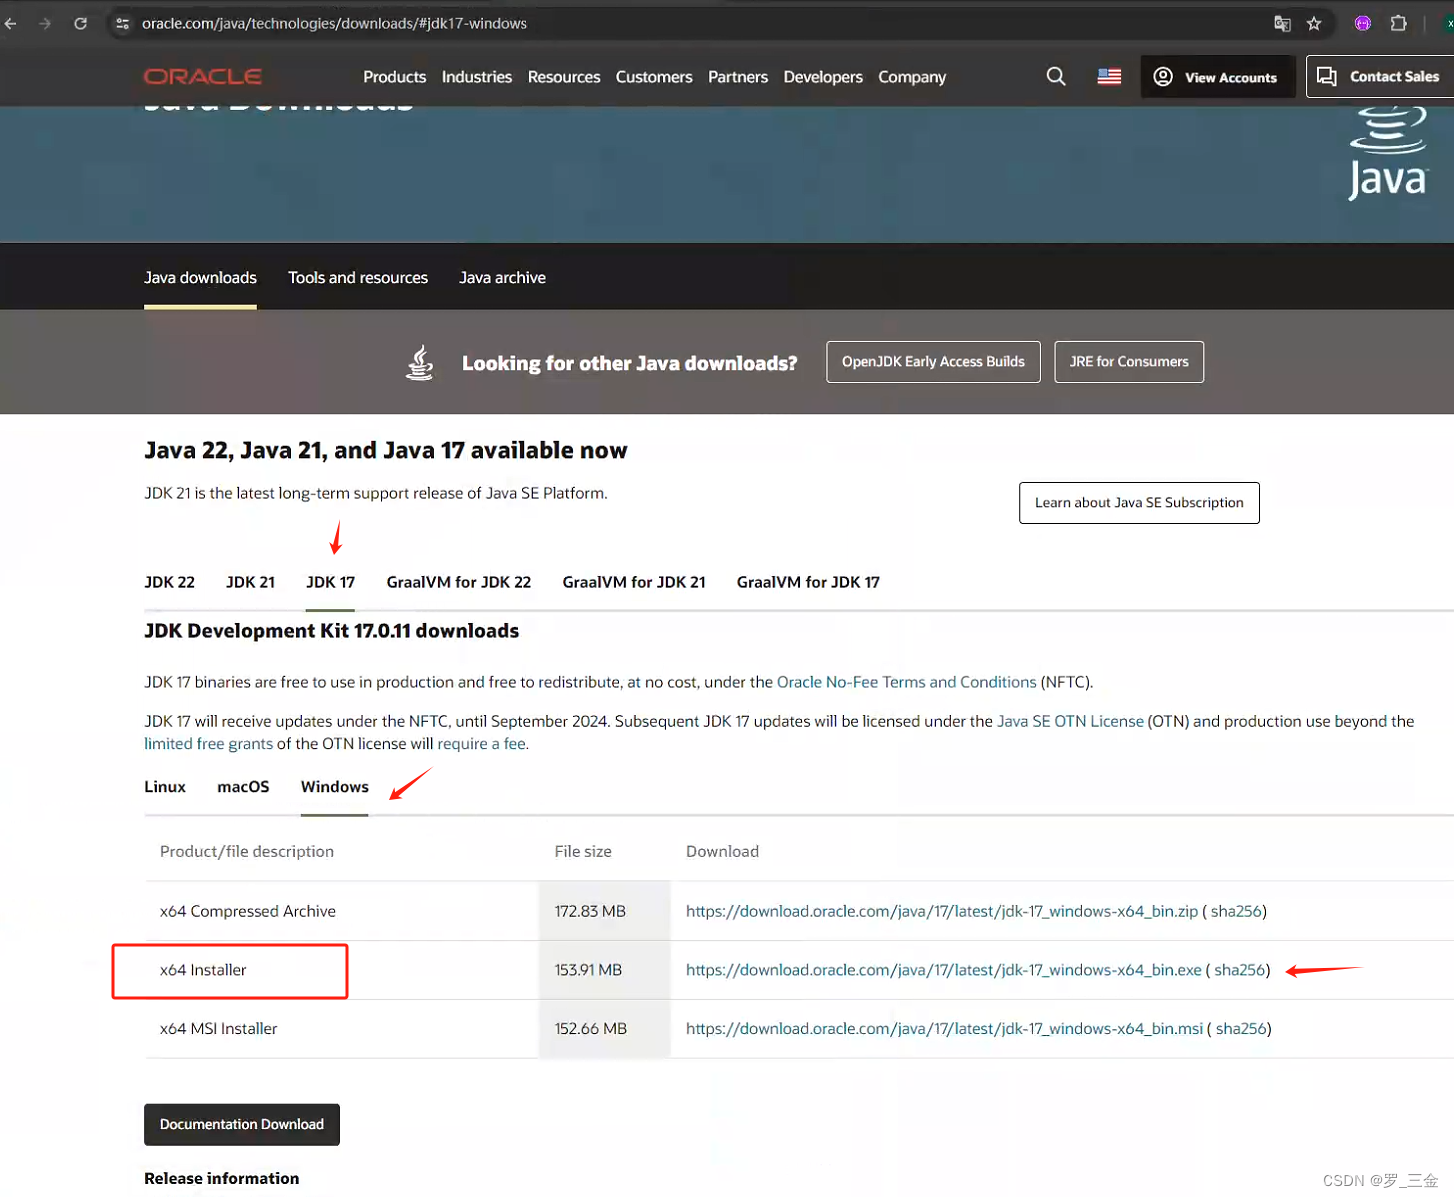Click x64 MSI Installer description cell

(341, 1029)
